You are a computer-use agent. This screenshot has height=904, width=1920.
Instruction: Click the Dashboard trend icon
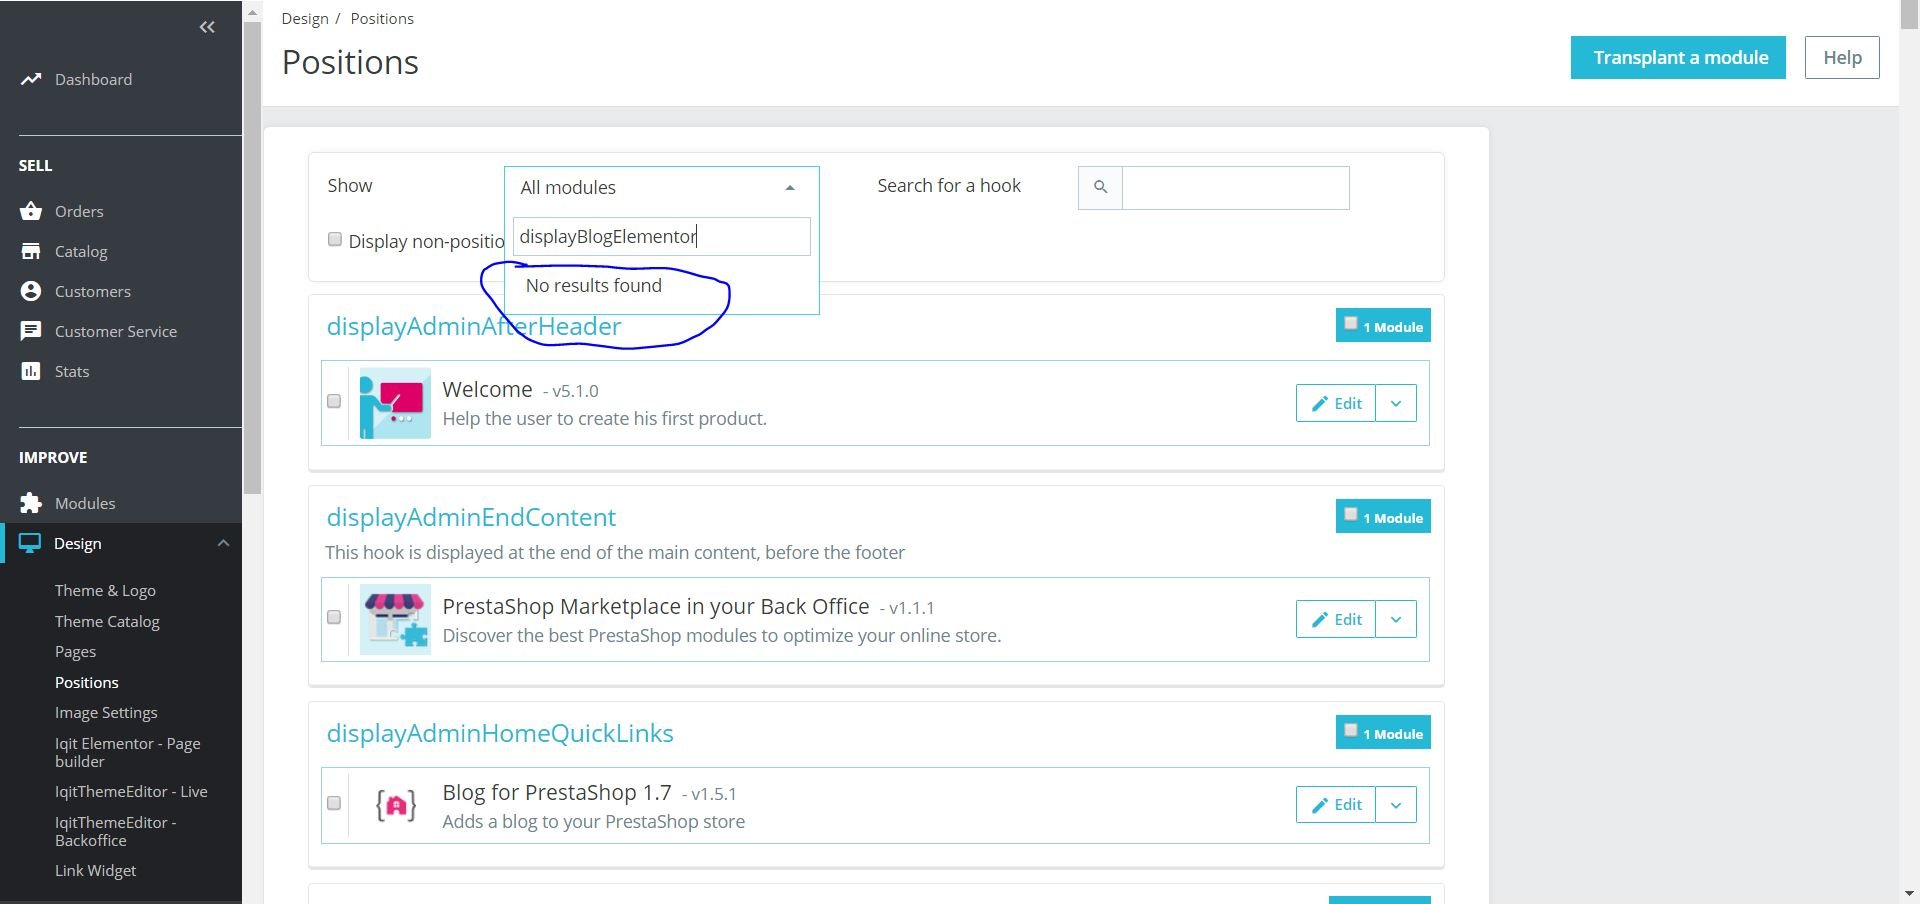click(31, 79)
